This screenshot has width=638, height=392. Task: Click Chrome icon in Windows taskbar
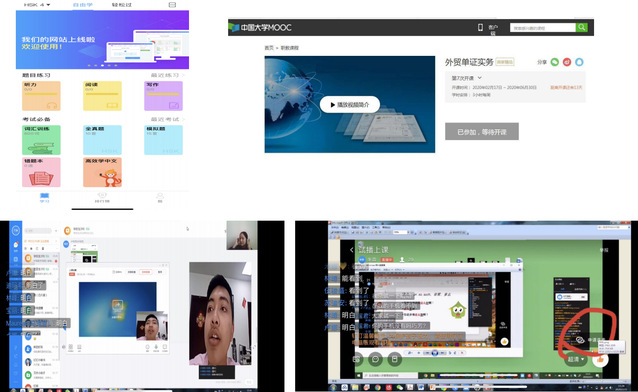tap(378, 388)
